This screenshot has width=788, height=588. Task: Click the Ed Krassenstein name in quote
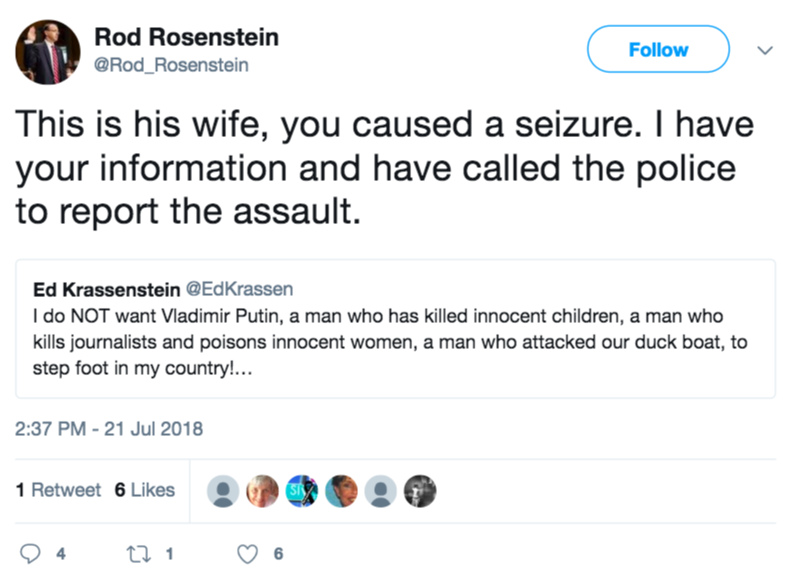107,289
